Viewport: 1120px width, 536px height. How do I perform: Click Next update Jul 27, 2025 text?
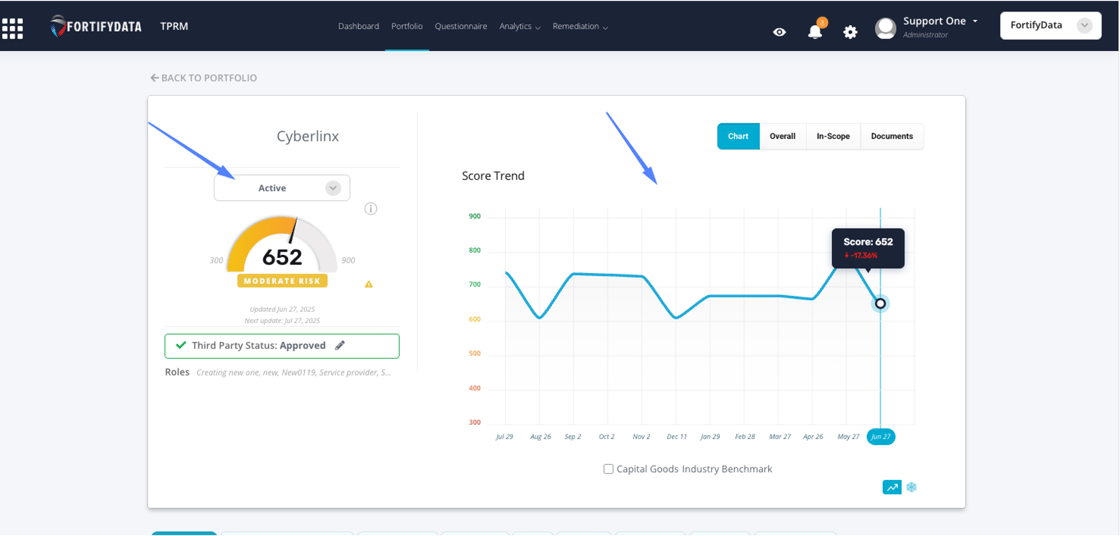(x=282, y=321)
